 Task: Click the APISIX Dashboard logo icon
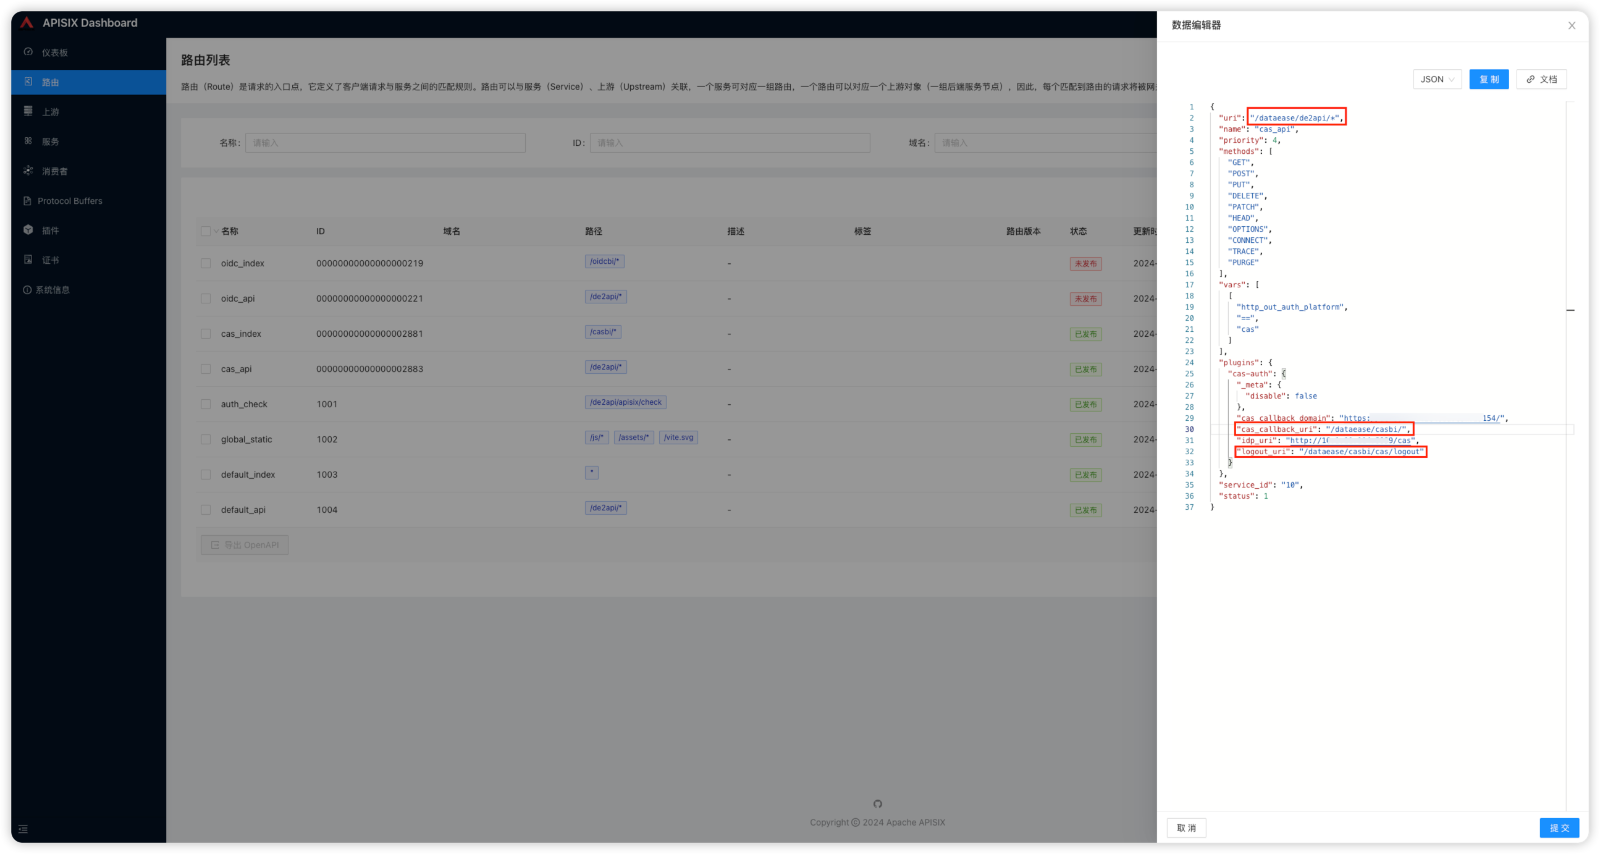click(x=27, y=22)
